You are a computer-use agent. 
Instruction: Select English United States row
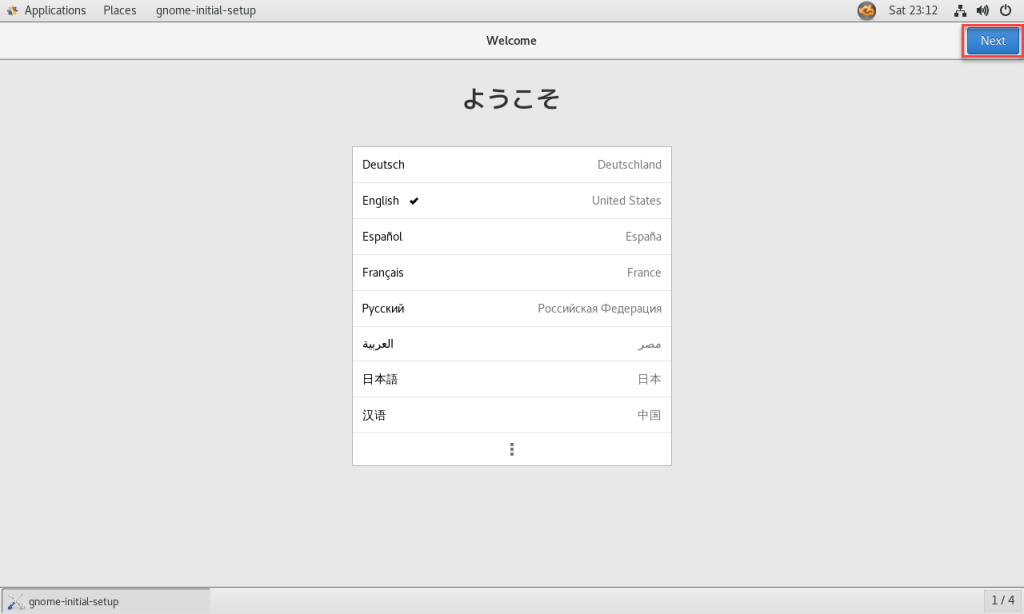(x=511, y=201)
